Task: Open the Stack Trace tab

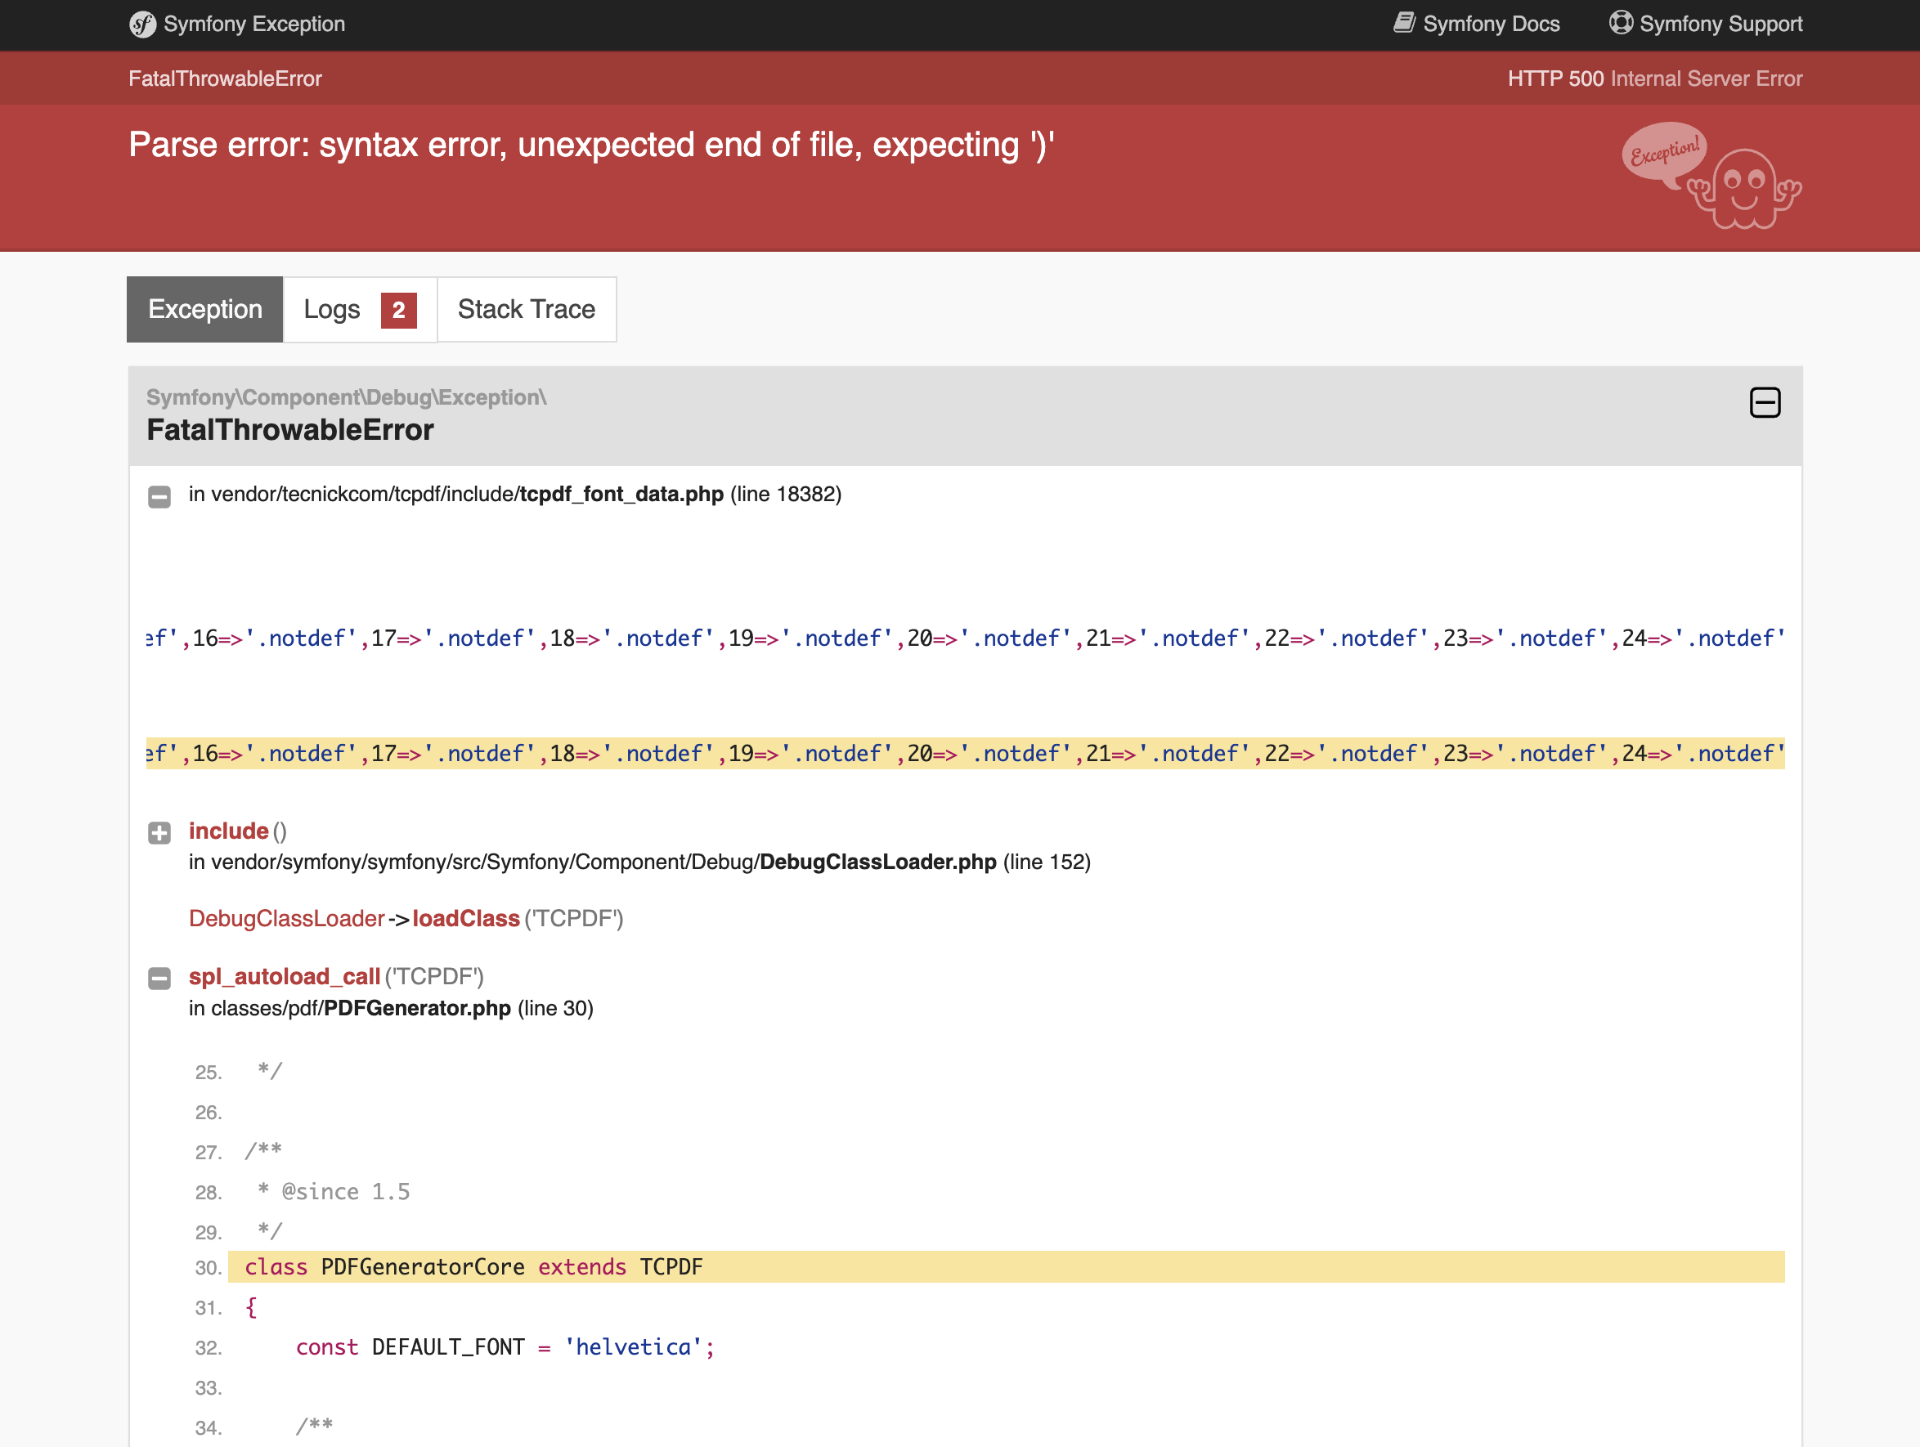Action: 526,310
